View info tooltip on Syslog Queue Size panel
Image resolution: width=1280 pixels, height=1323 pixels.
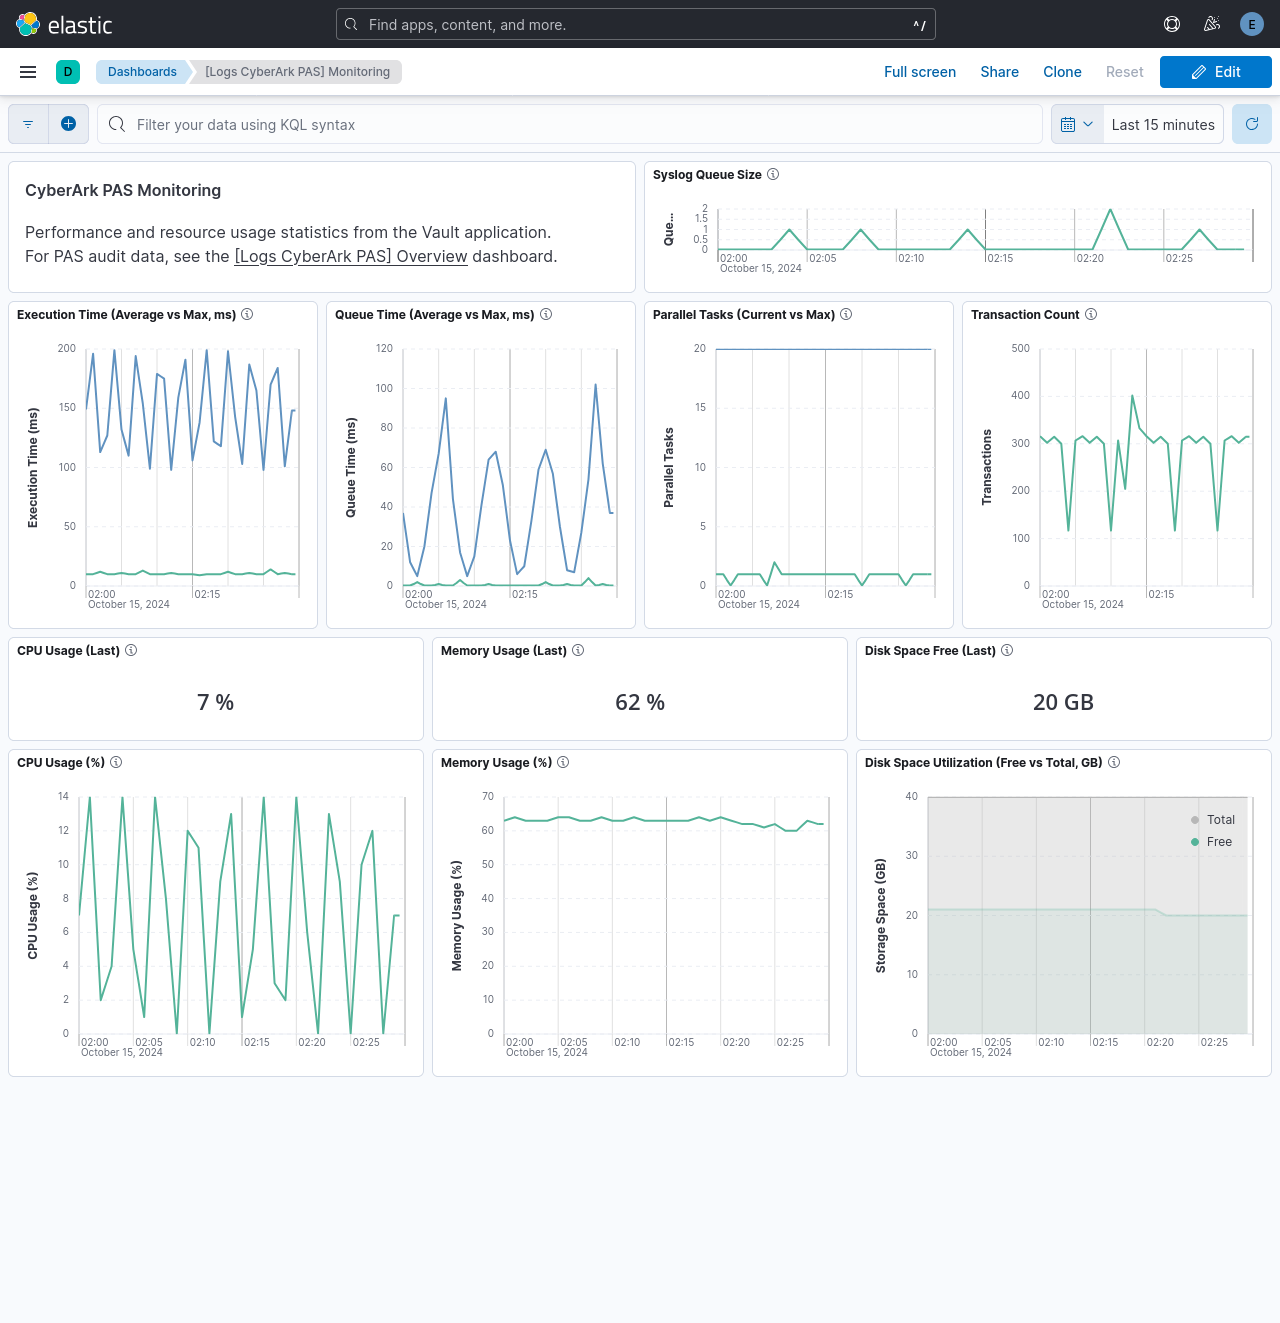[772, 174]
